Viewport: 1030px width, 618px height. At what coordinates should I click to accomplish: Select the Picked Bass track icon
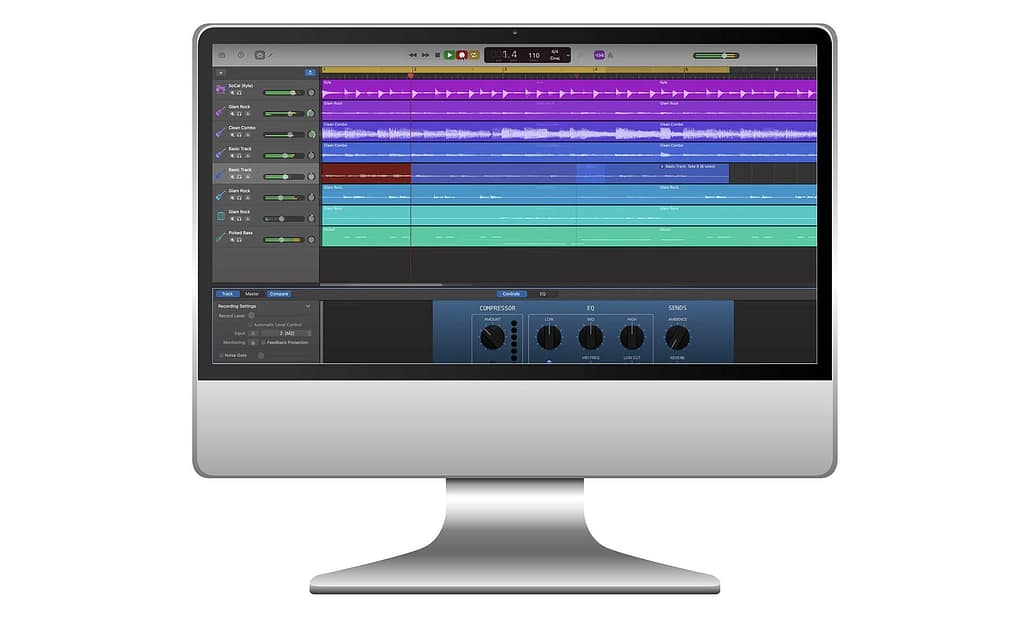(220, 236)
